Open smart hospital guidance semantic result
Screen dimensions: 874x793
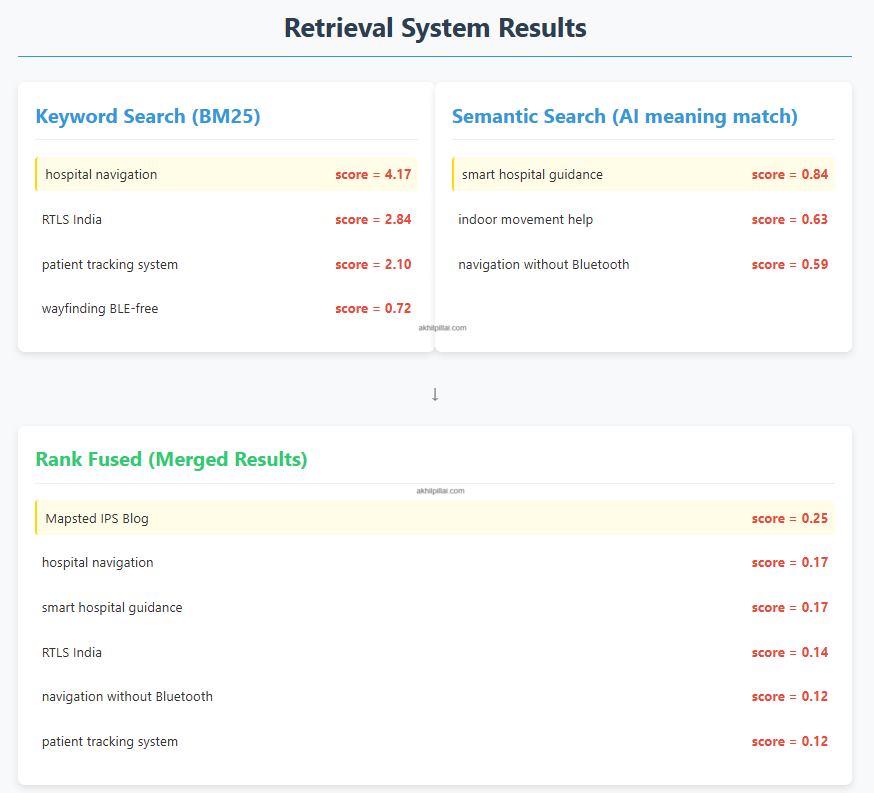[643, 174]
